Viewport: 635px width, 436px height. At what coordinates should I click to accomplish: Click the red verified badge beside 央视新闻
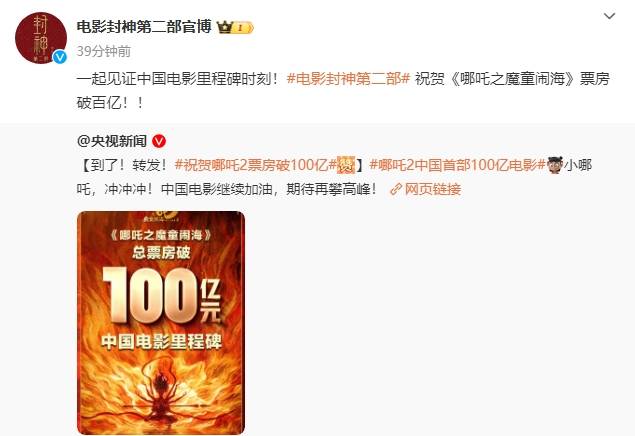point(159,141)
